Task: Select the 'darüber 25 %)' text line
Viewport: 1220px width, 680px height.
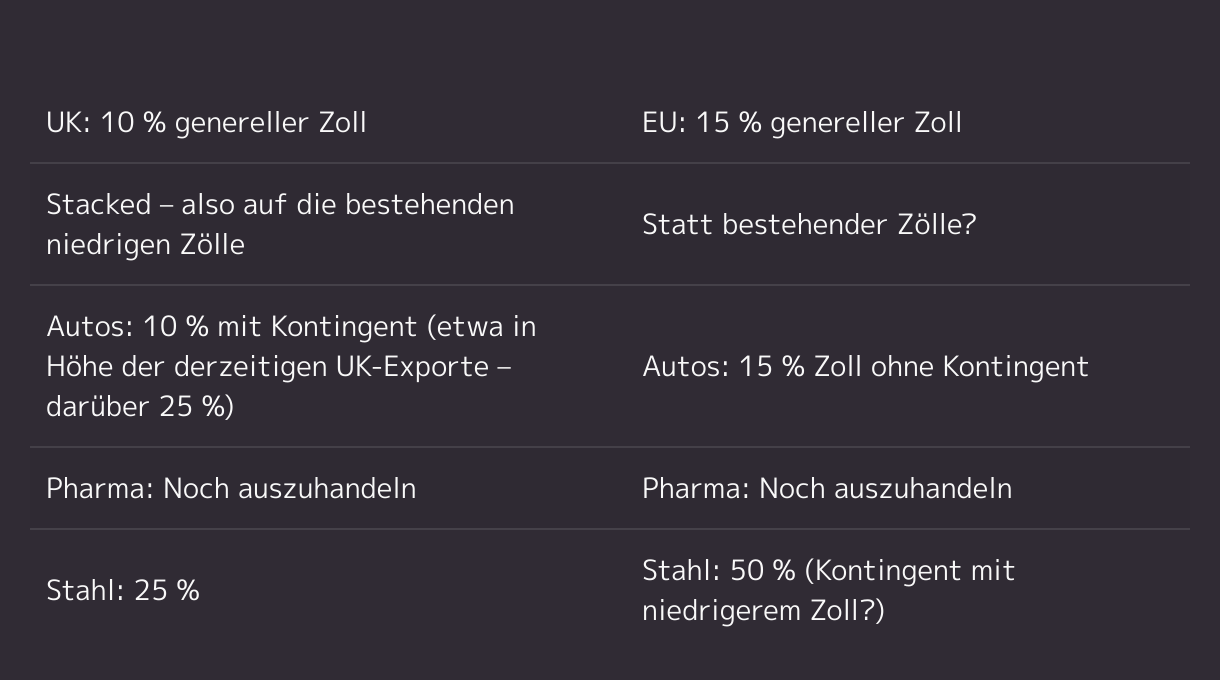Action: pyautogui.click(x=139, y=406)
